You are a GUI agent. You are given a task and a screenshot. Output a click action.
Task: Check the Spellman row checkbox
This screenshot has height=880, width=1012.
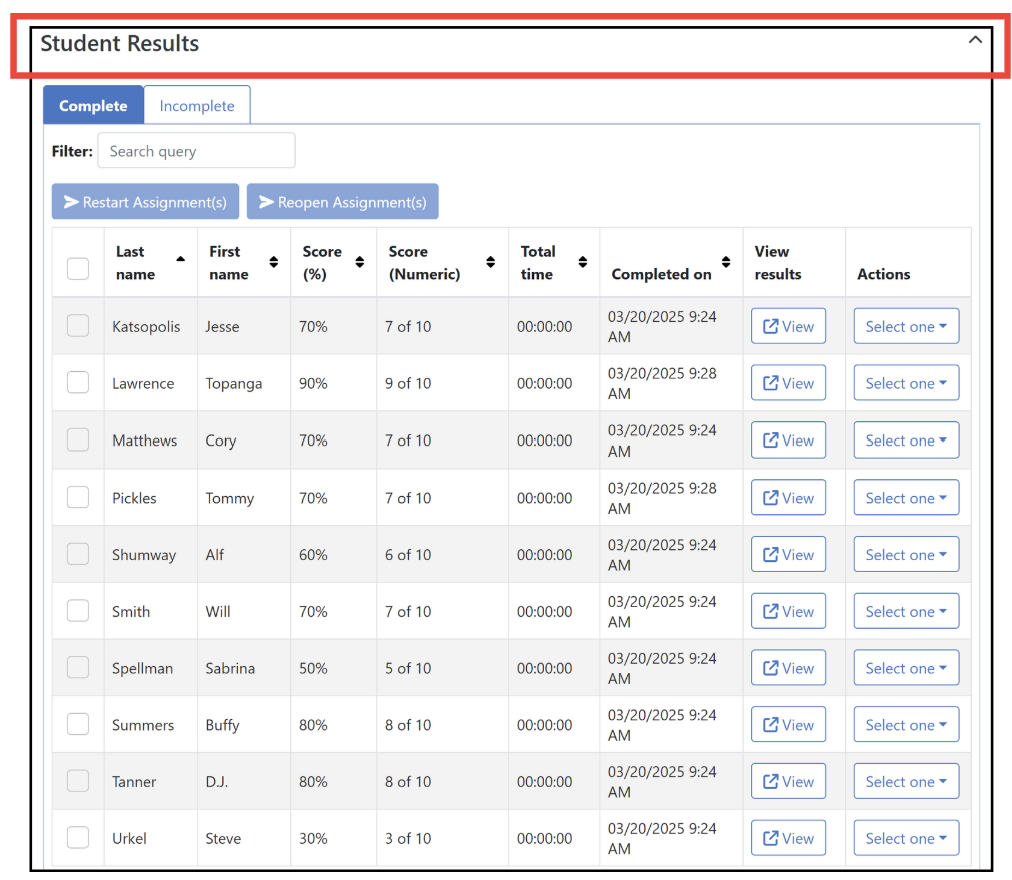[78, 668]
